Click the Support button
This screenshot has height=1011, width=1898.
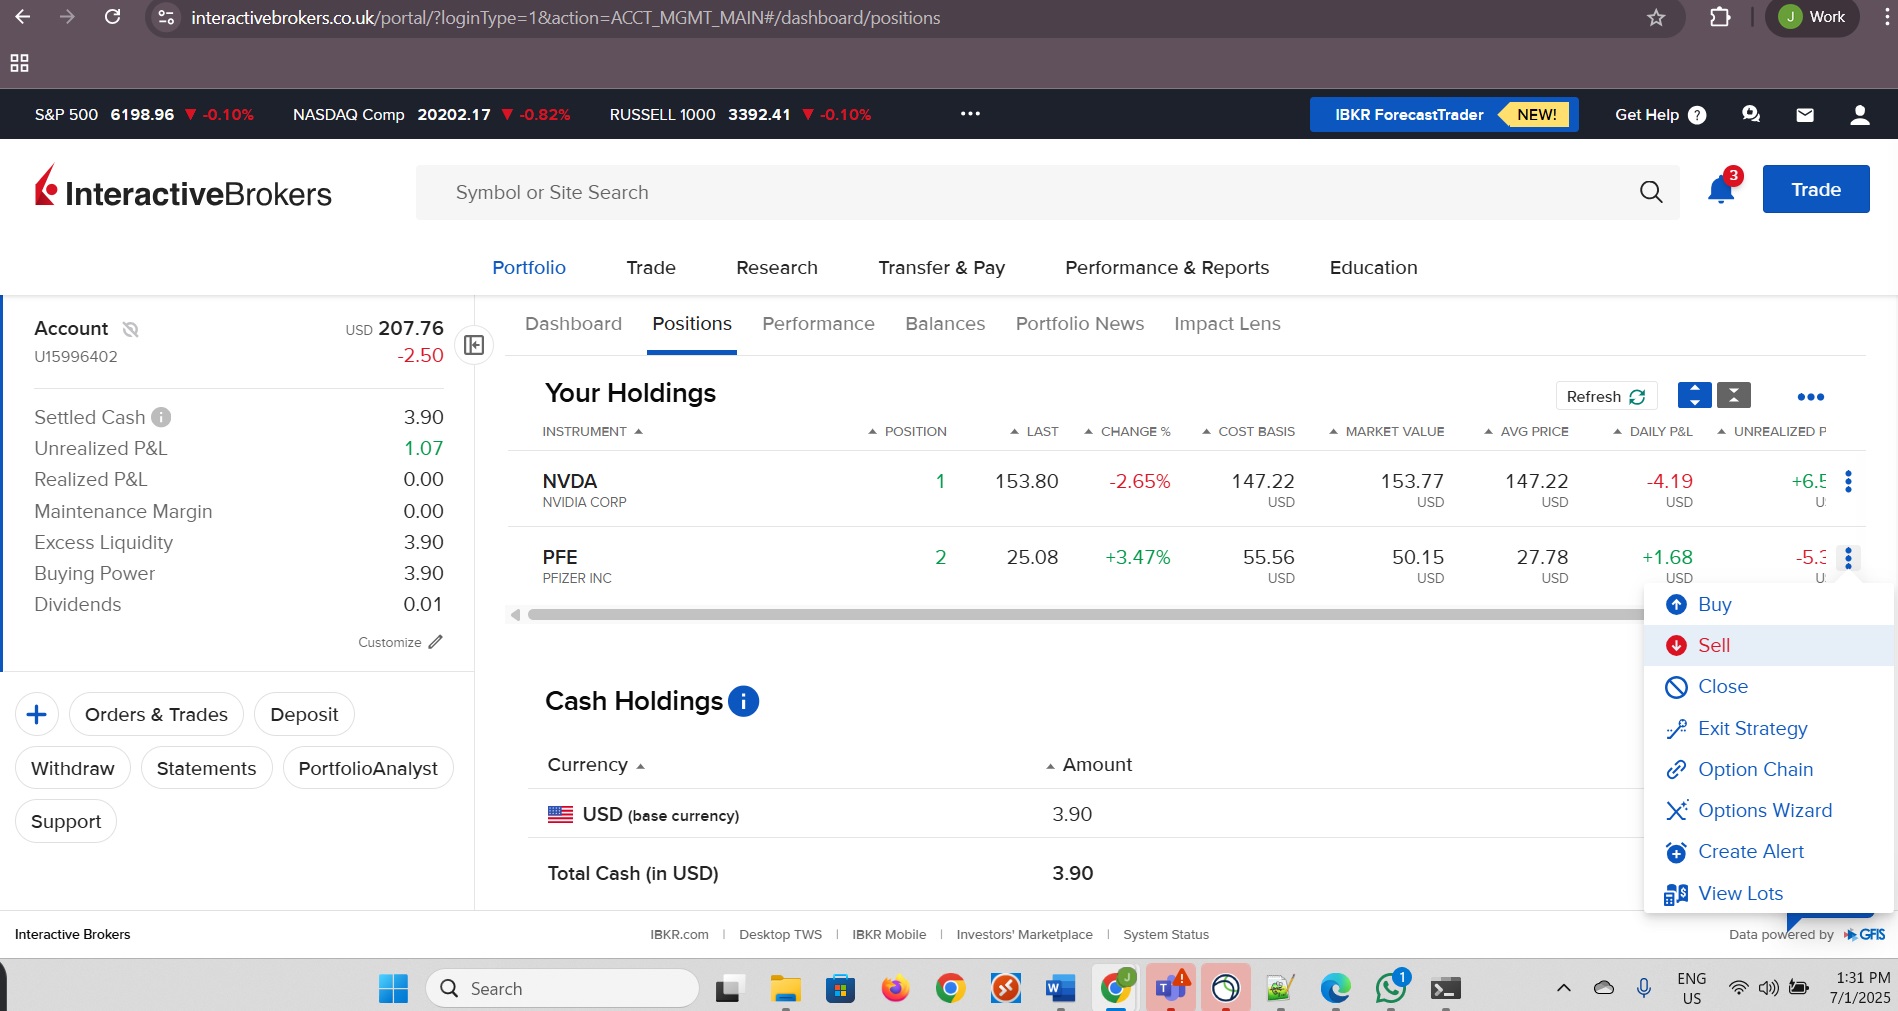pyautogui.click(x=66, y=822)
